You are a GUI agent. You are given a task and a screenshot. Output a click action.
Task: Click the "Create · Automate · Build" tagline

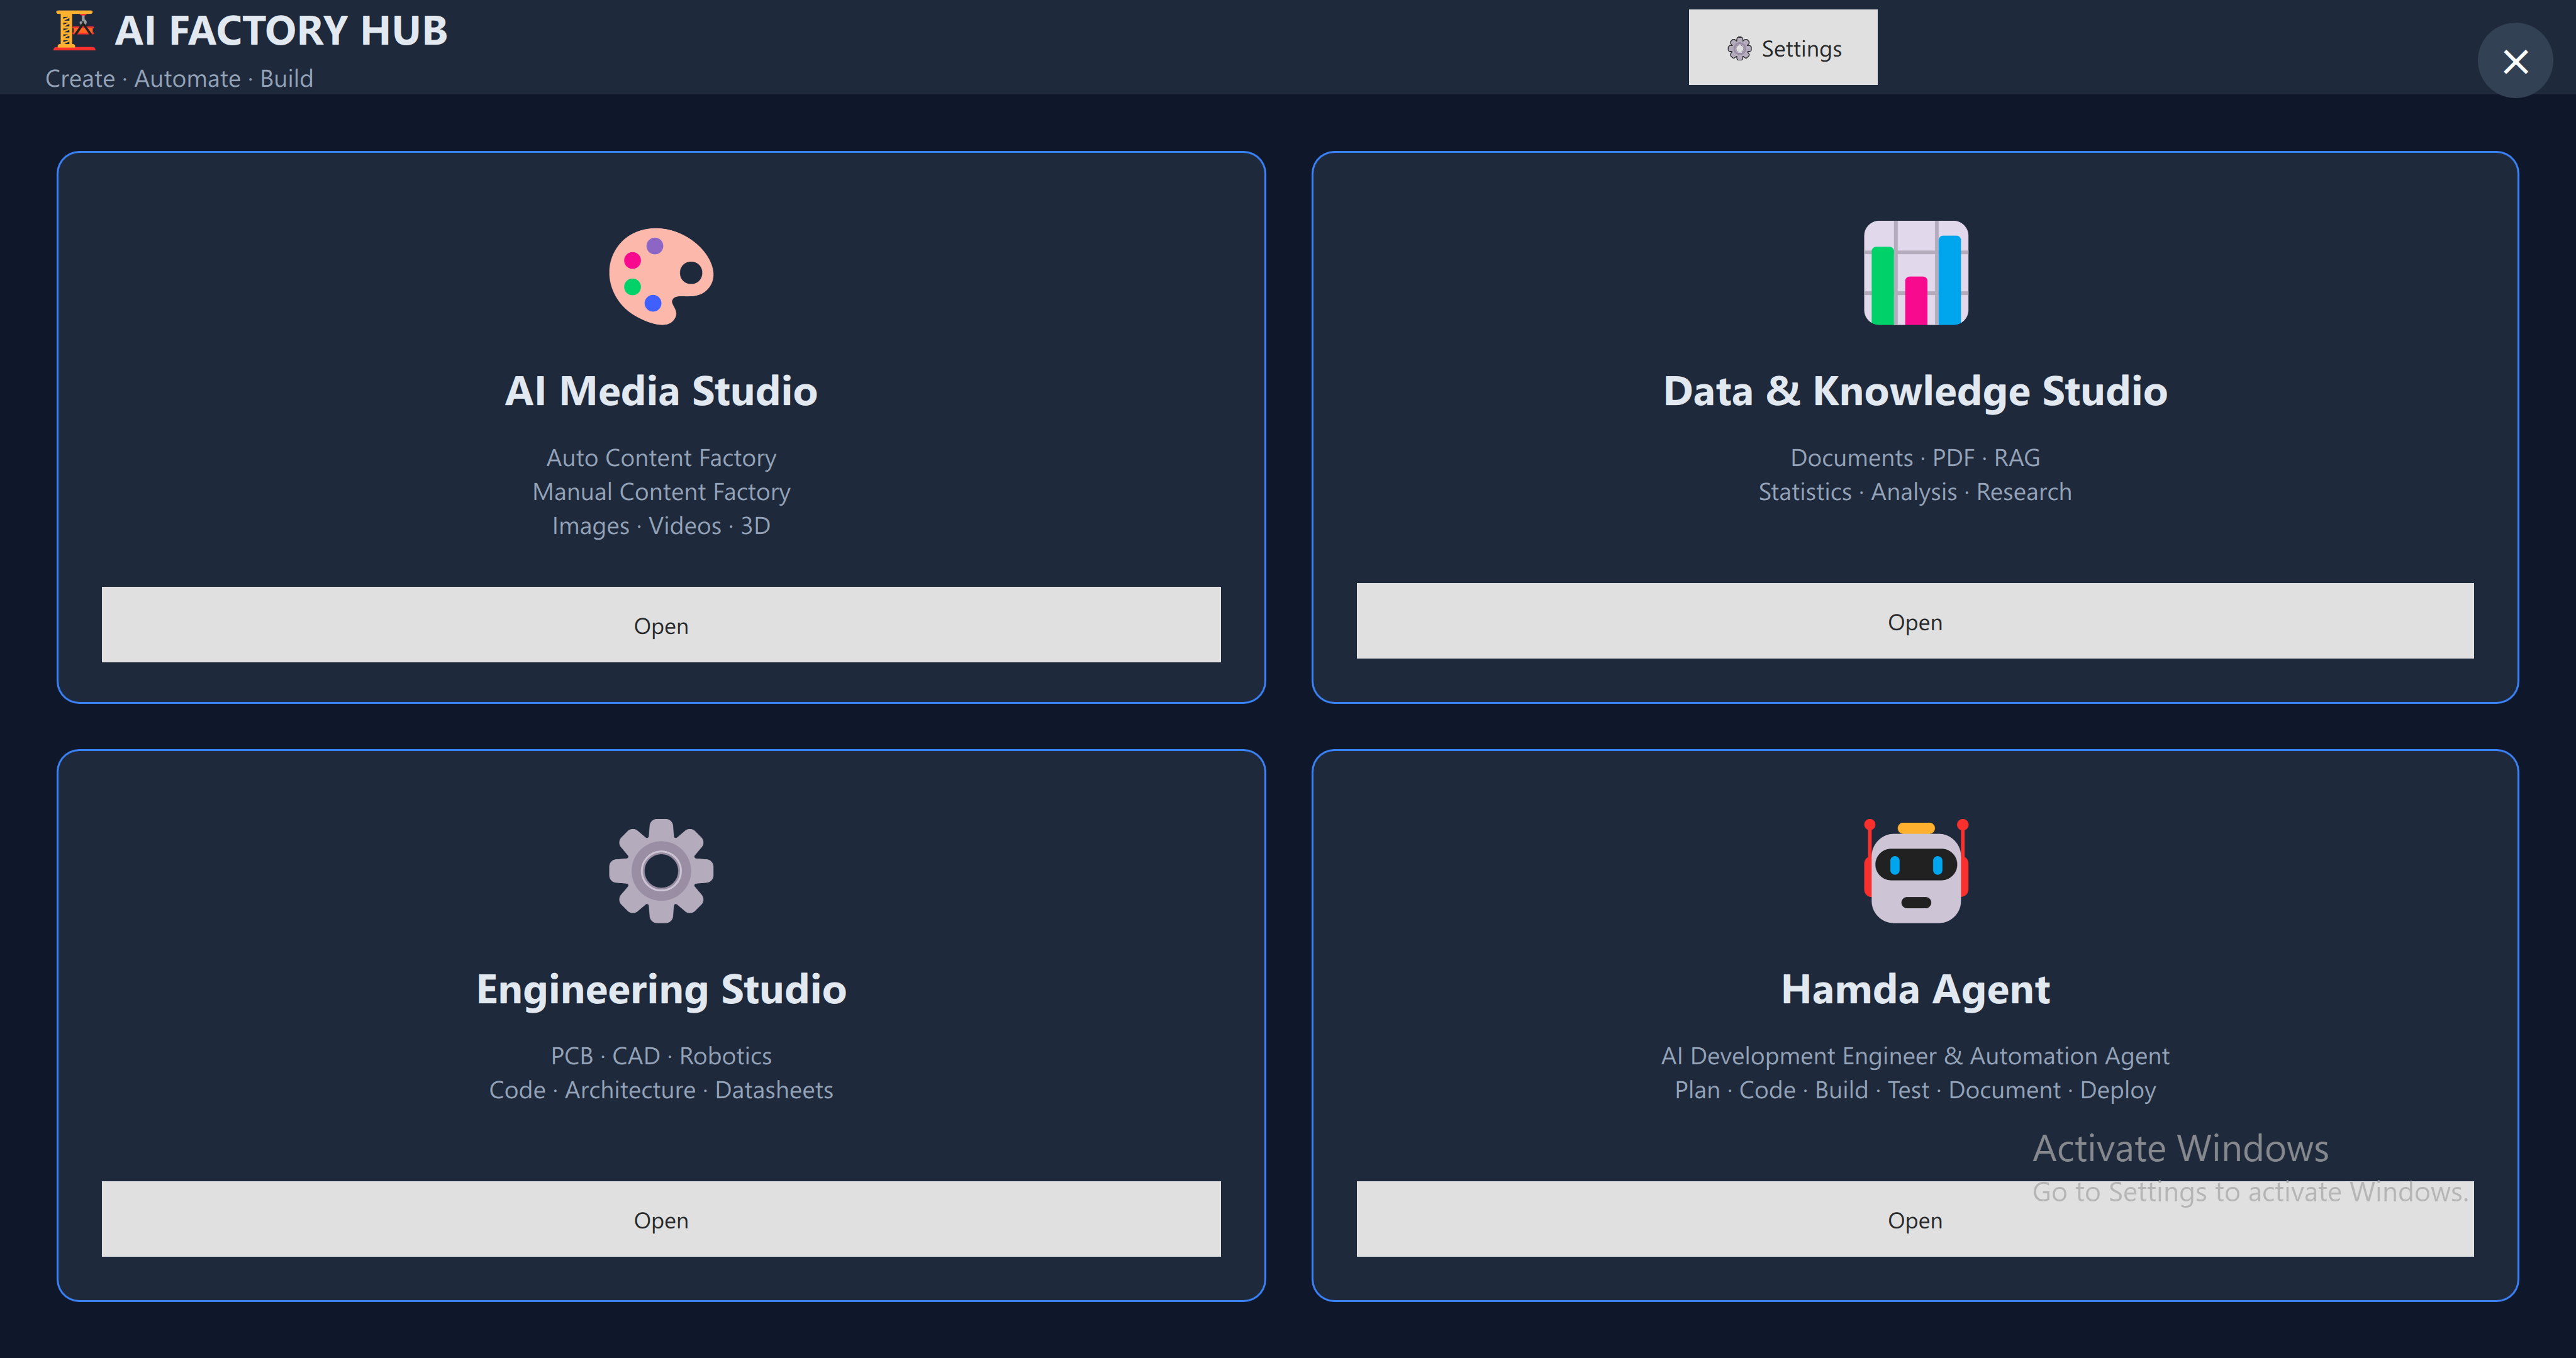tap(179, 79)
